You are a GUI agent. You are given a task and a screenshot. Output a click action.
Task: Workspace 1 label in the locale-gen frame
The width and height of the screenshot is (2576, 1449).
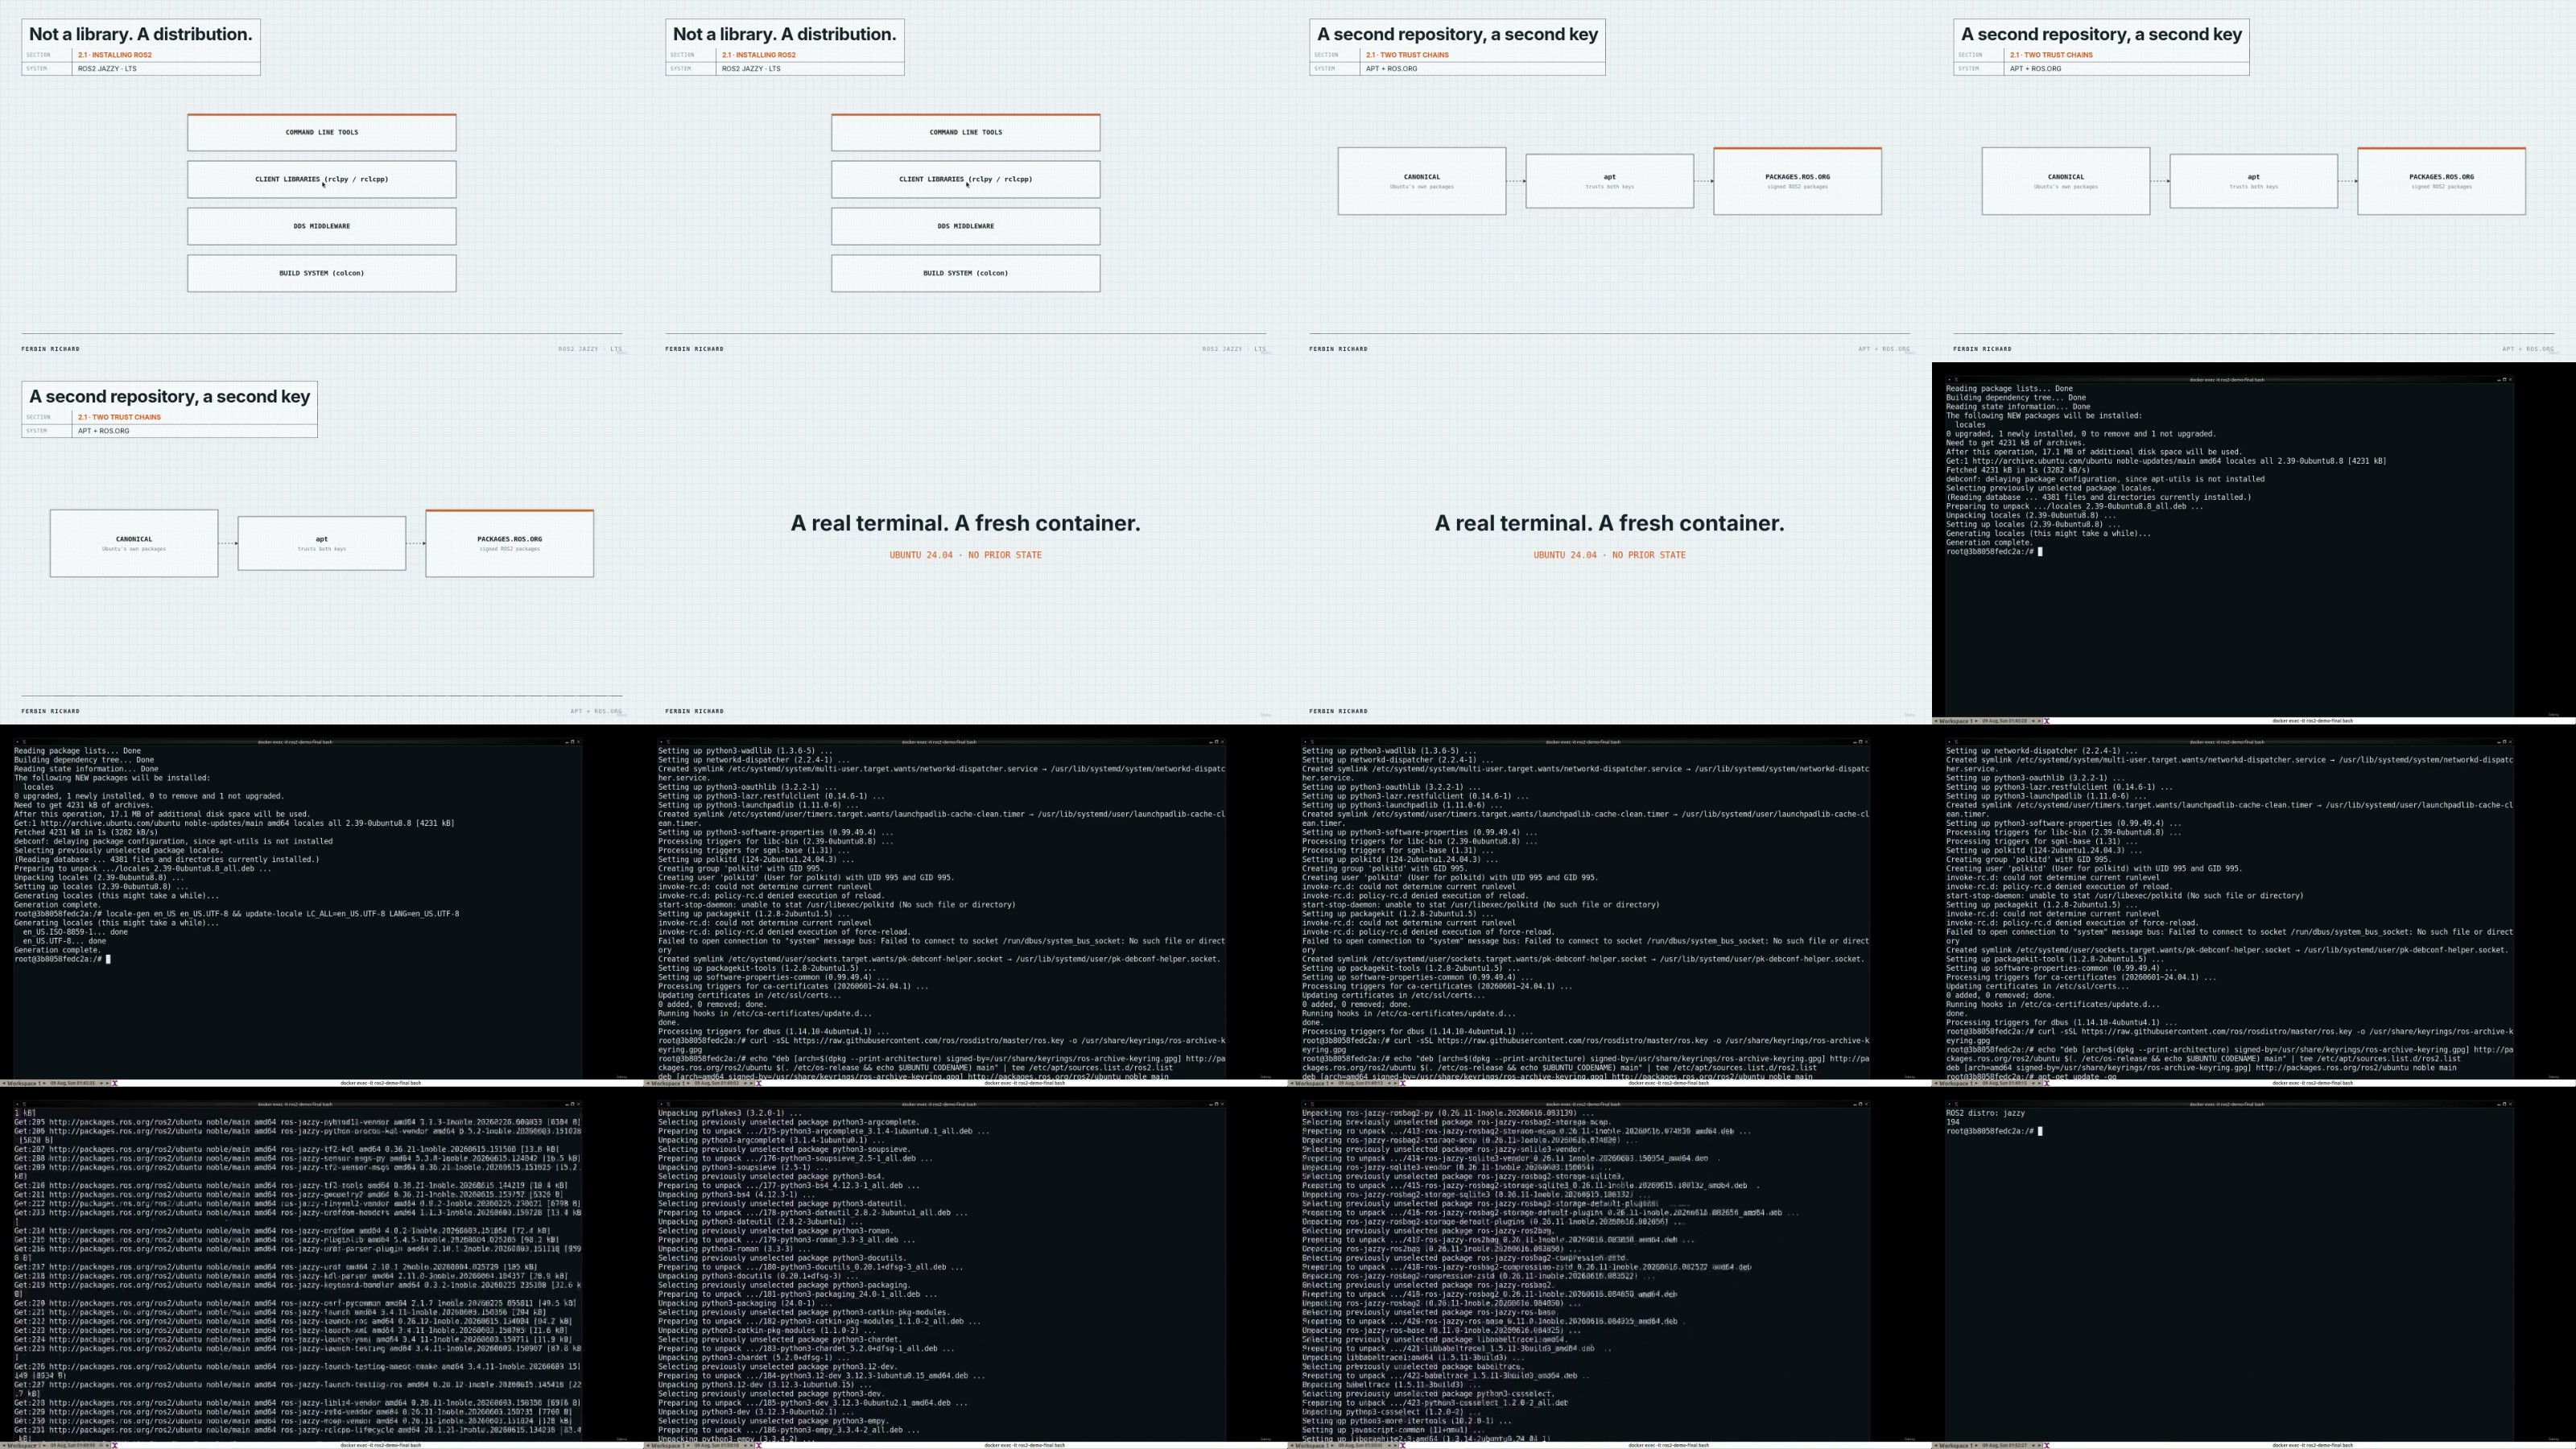pos(24,1083)
